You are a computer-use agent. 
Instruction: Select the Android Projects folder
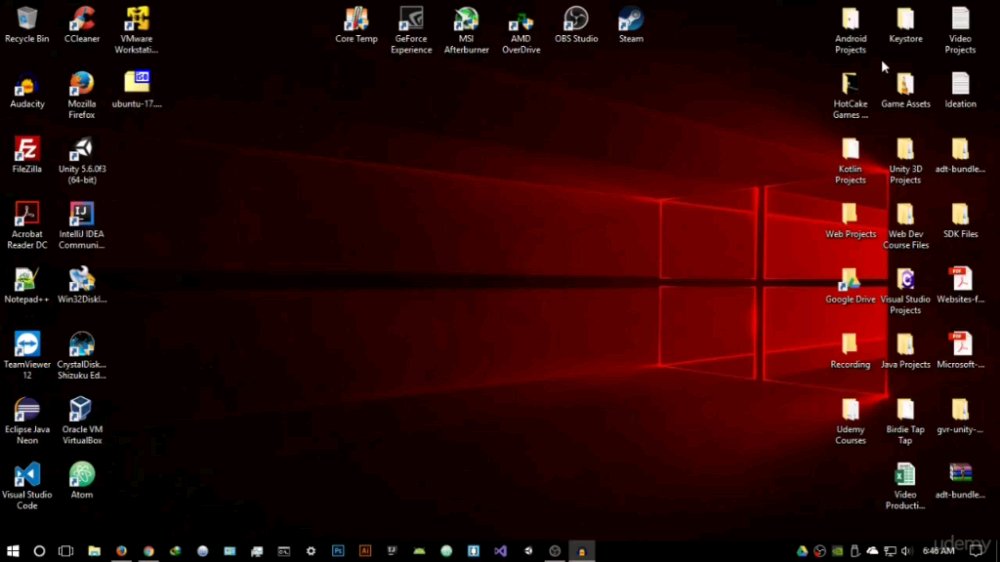coord(850,30)
